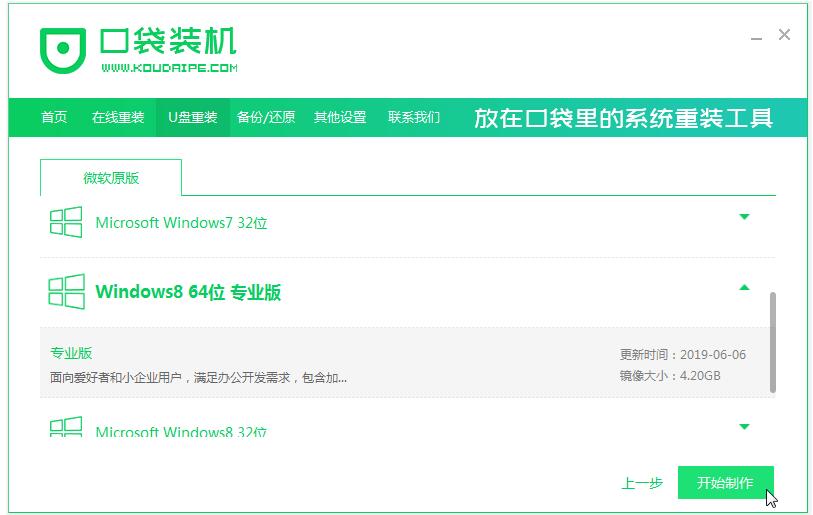Close the 口袋装机 window
The image size is (813, 515).
click(784, 35)
